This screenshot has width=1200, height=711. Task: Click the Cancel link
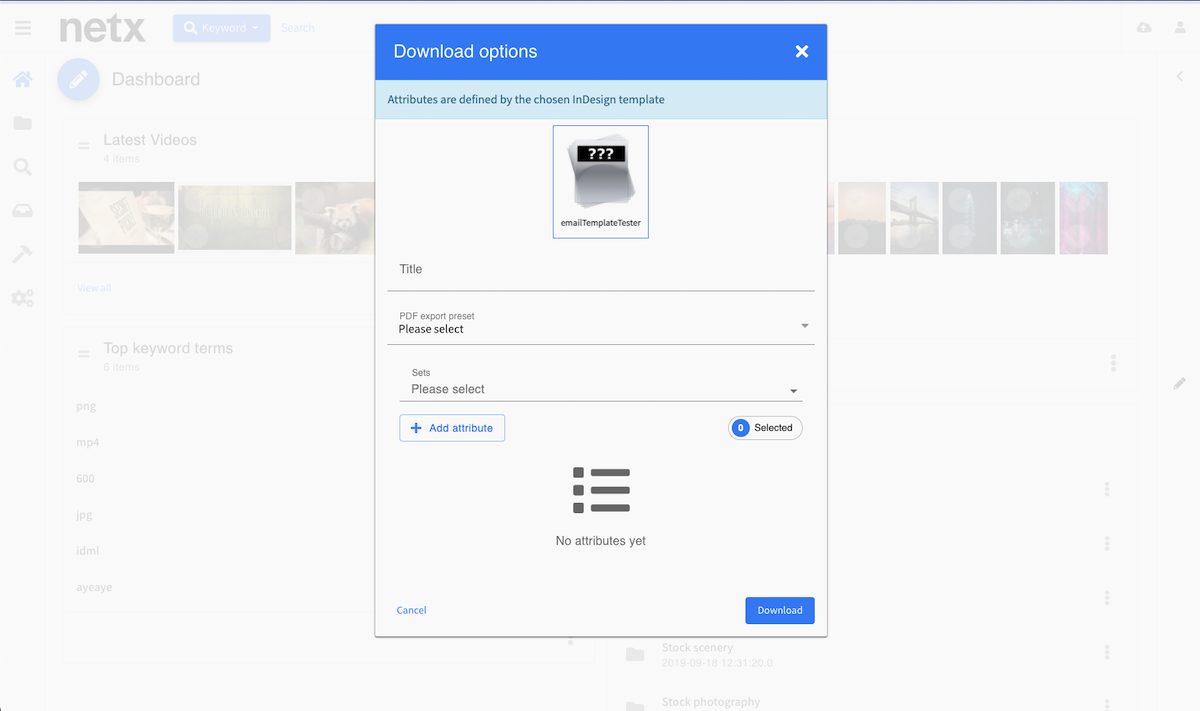point(411,610)
